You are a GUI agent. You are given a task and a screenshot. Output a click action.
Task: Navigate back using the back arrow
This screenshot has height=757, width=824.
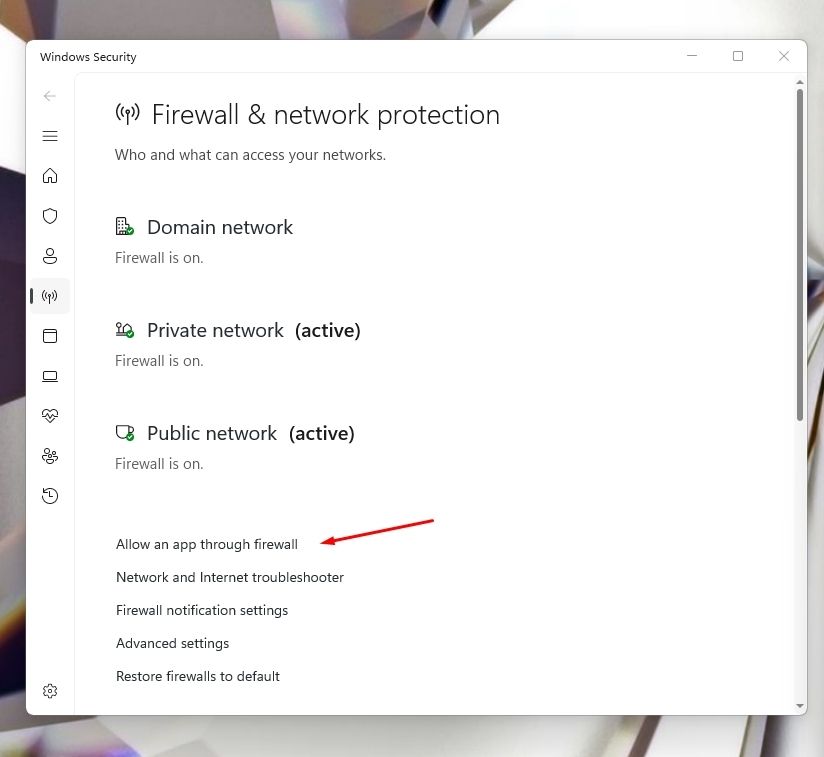coord(50,96)
